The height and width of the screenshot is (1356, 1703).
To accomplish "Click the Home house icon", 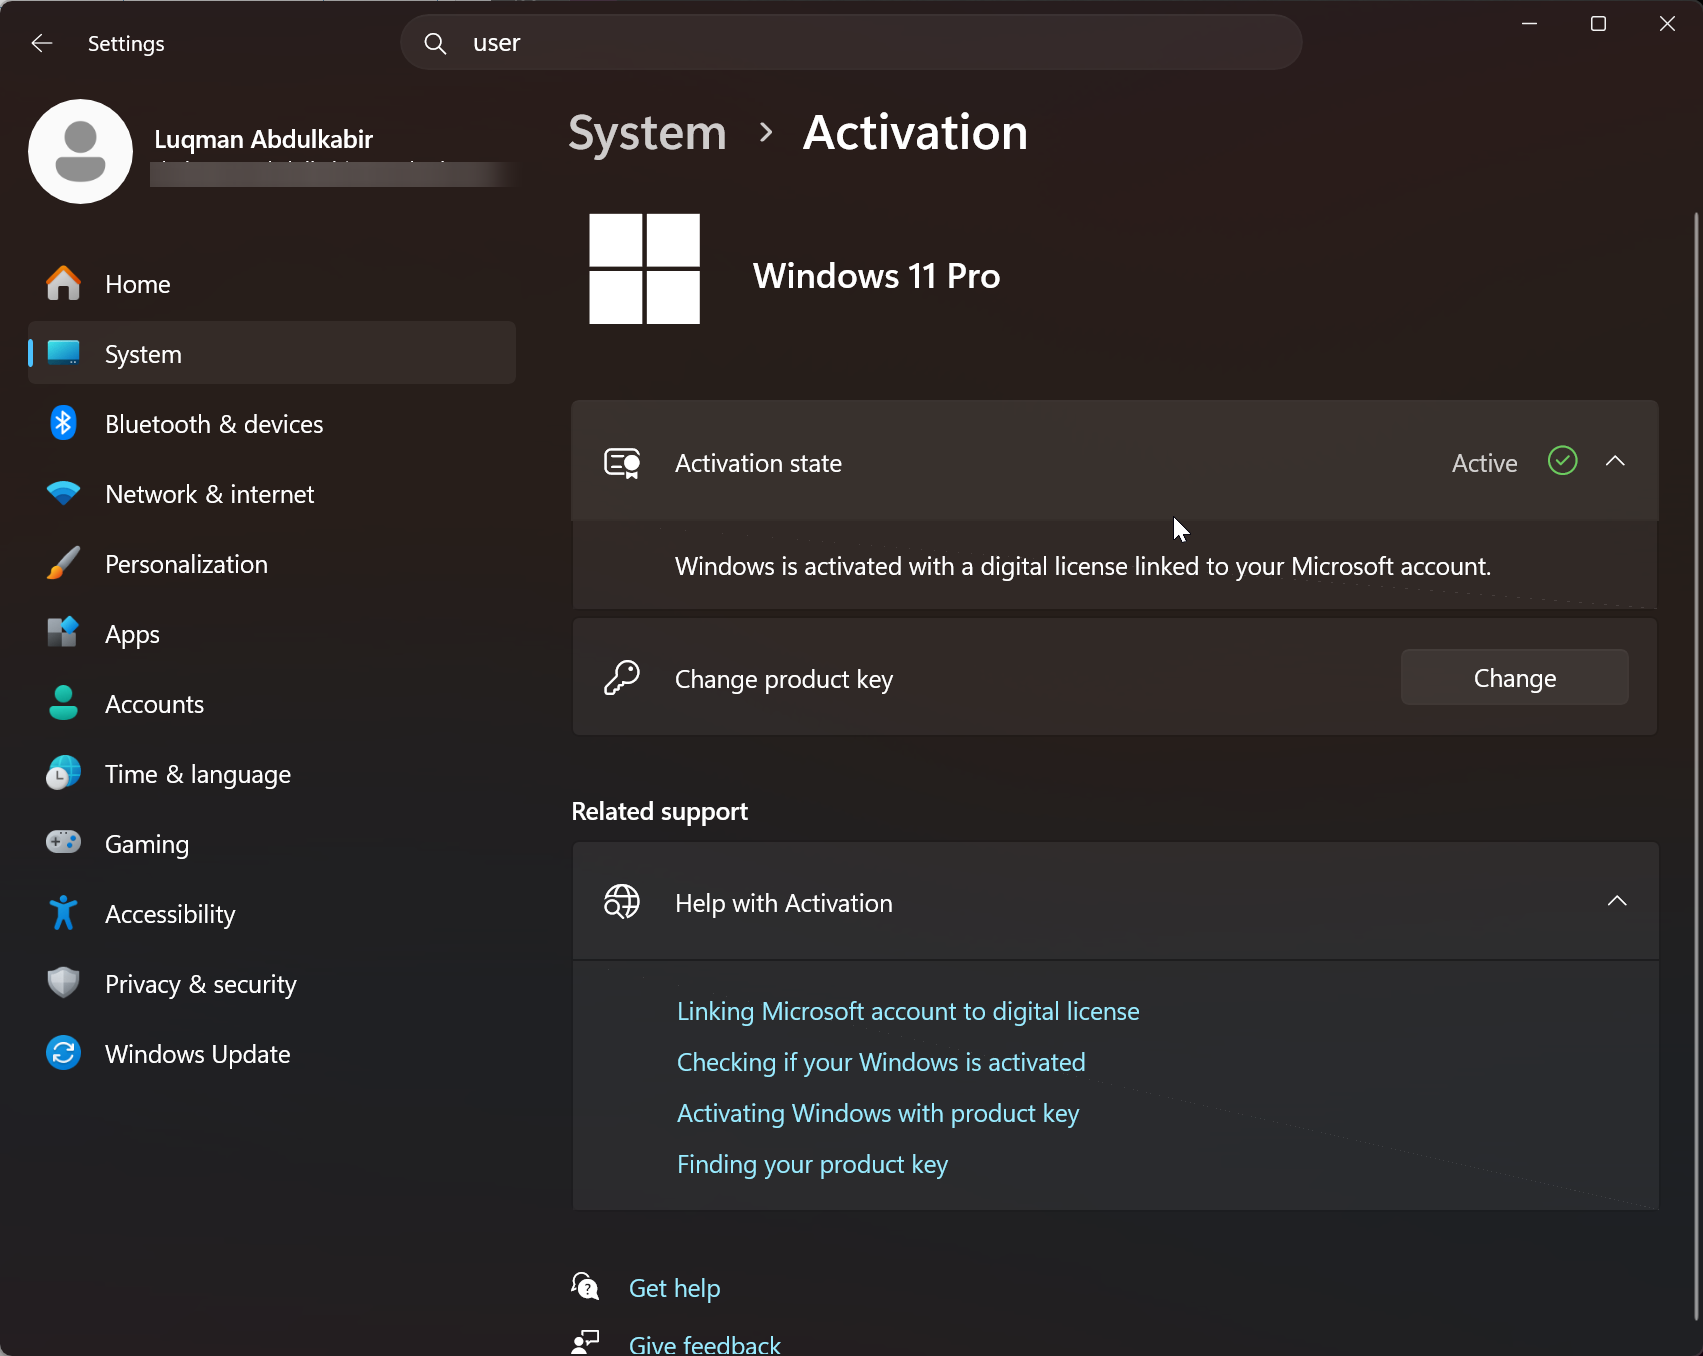I will coord(63,284).
